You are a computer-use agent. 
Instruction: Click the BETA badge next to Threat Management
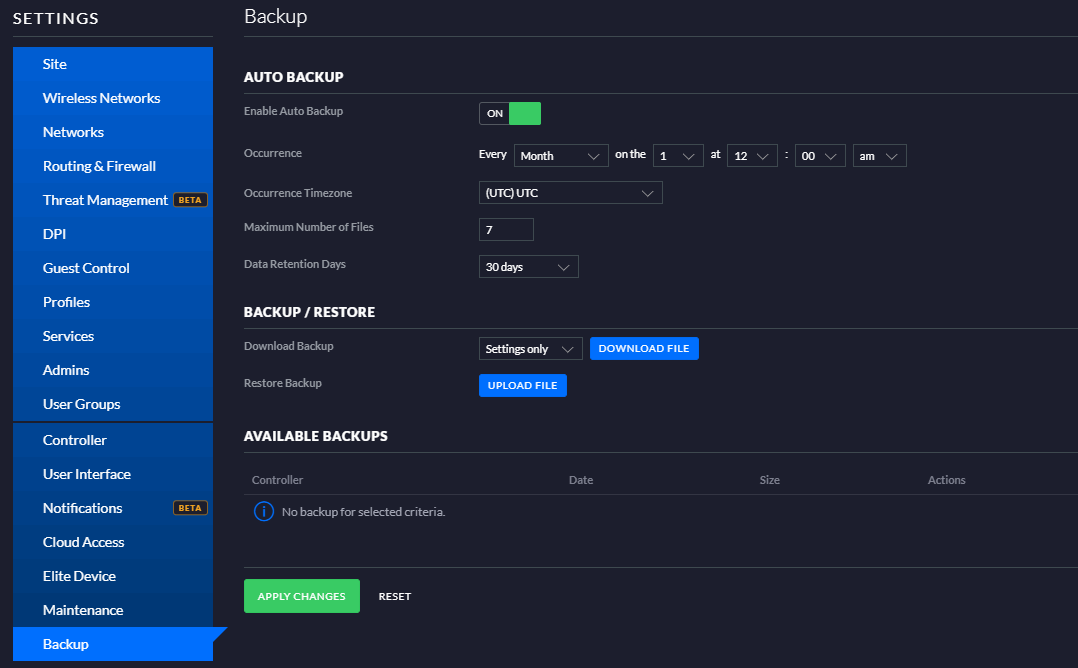click(190, 200)
